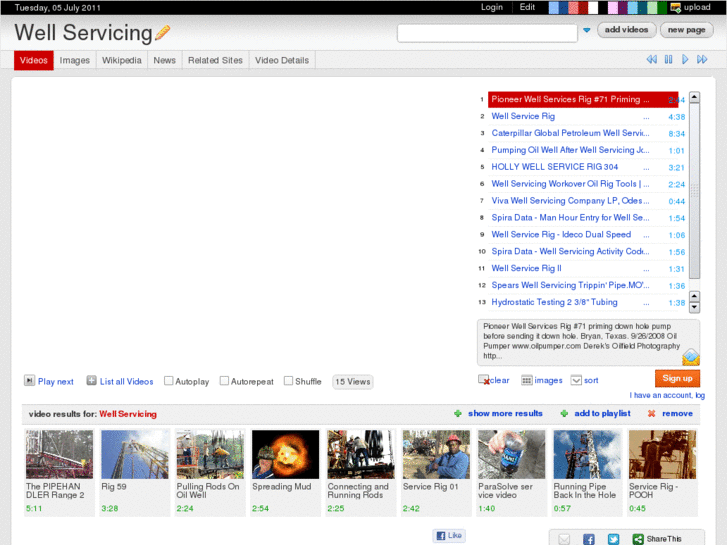Image resolution: width=727 pixels, height=545 pixels.
Task: Open the Wikipedia tab
Action: click(x=122, y=60)
